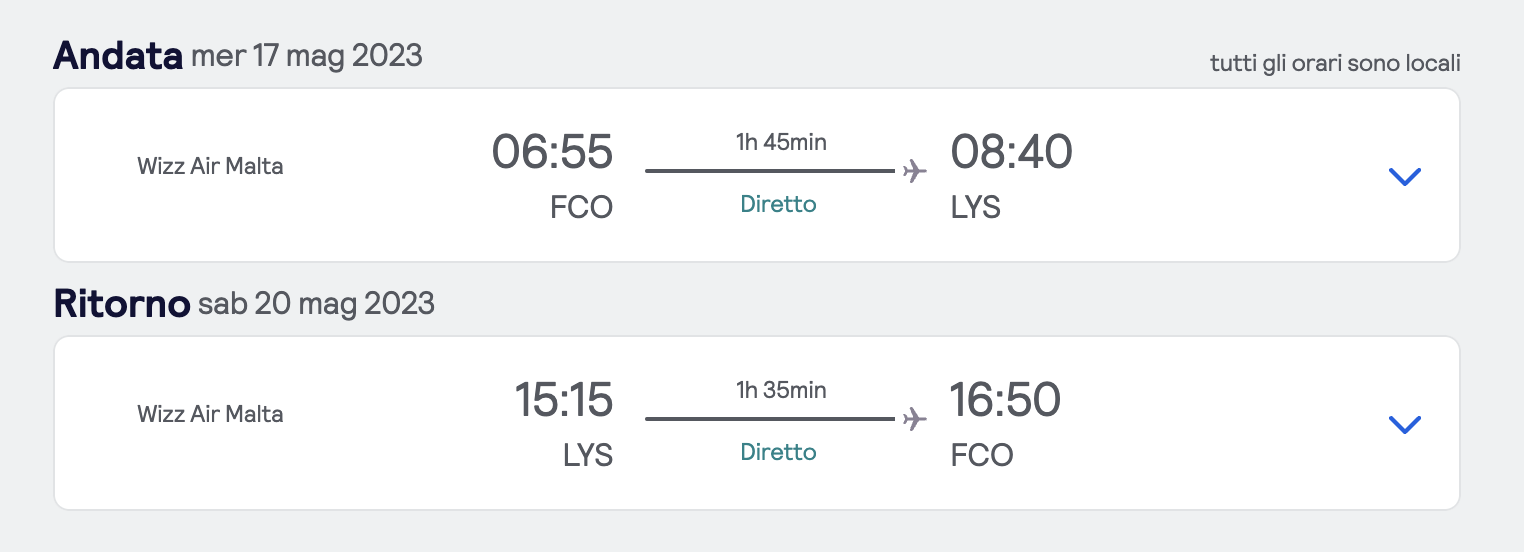Select the Wizz Air Malta outbound airline label
The image size is (1524, 552).
[210, 166]
